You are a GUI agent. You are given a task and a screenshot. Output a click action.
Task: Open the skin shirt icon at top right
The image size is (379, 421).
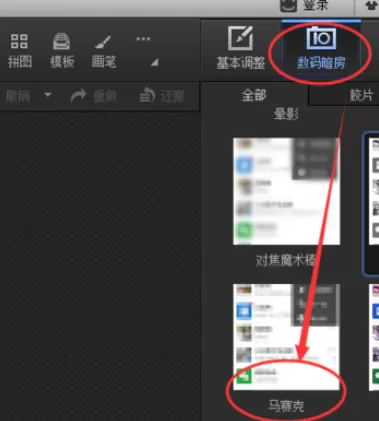click(371, 6)
